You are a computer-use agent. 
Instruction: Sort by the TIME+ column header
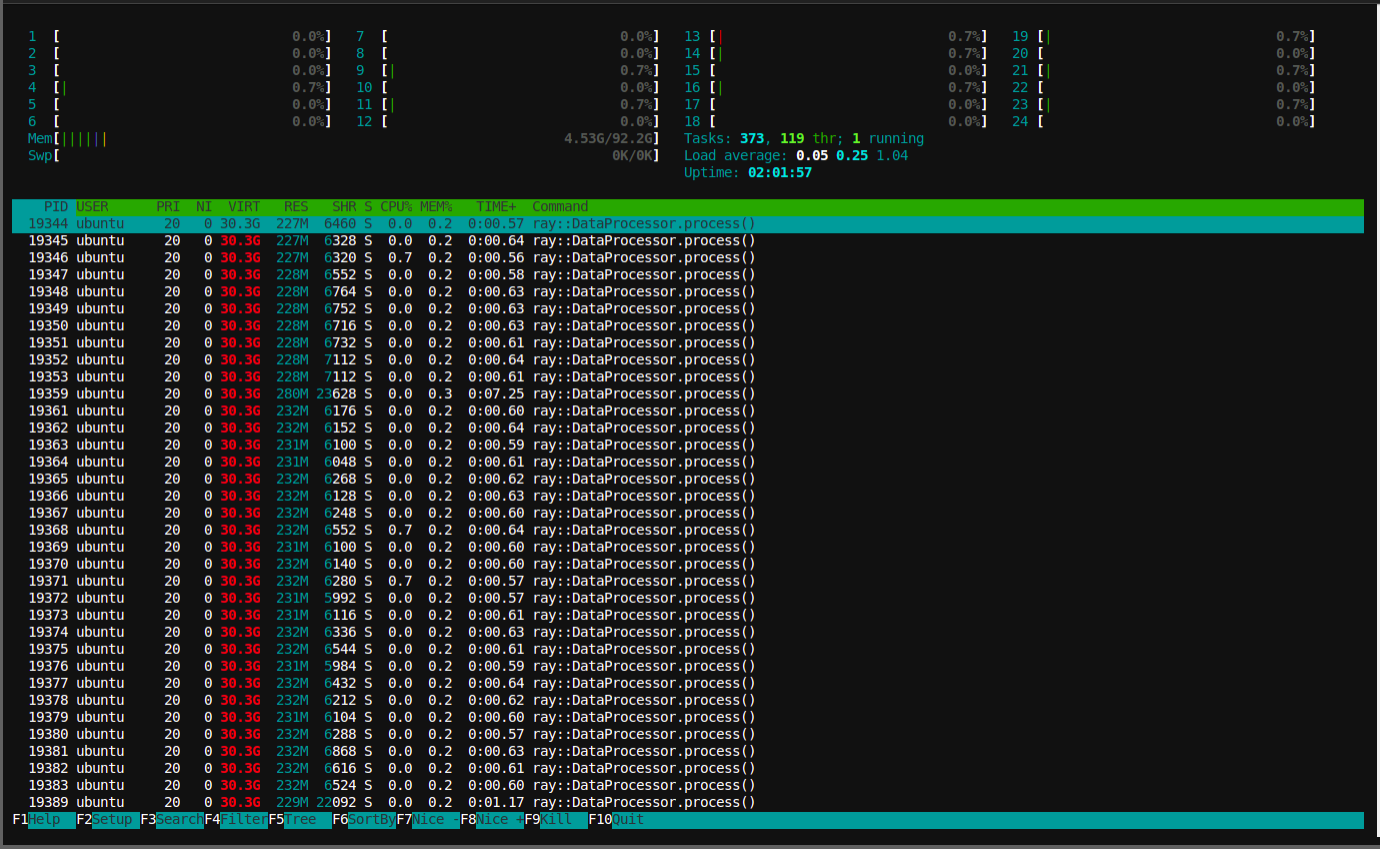tap(496, 207)
